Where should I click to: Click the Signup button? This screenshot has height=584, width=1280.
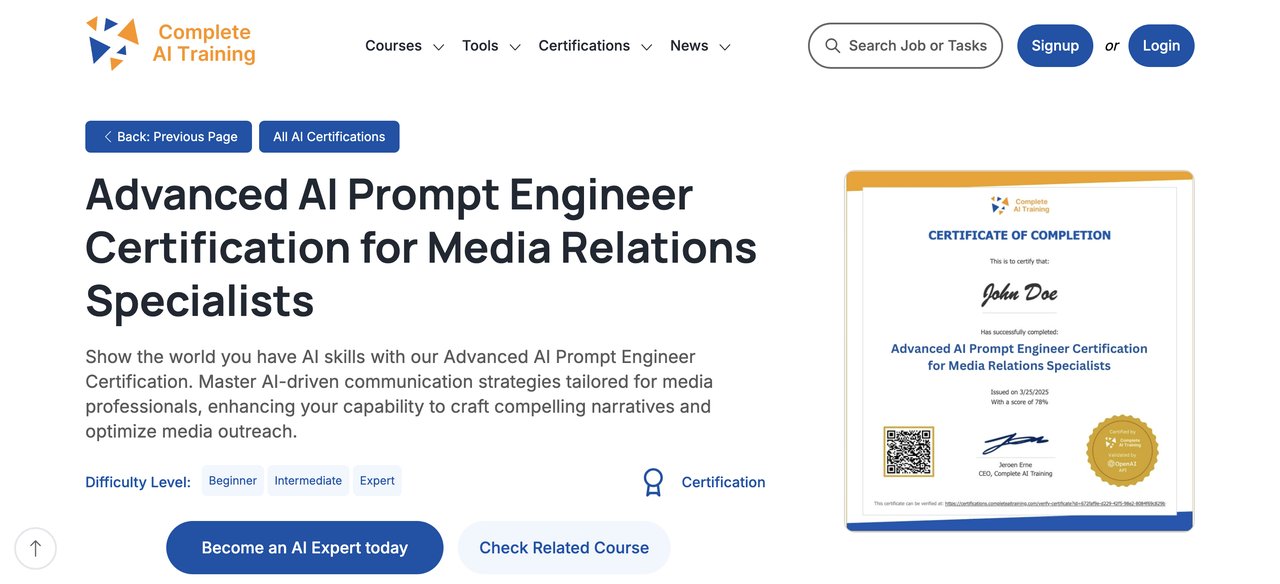tap(1055, 46)
